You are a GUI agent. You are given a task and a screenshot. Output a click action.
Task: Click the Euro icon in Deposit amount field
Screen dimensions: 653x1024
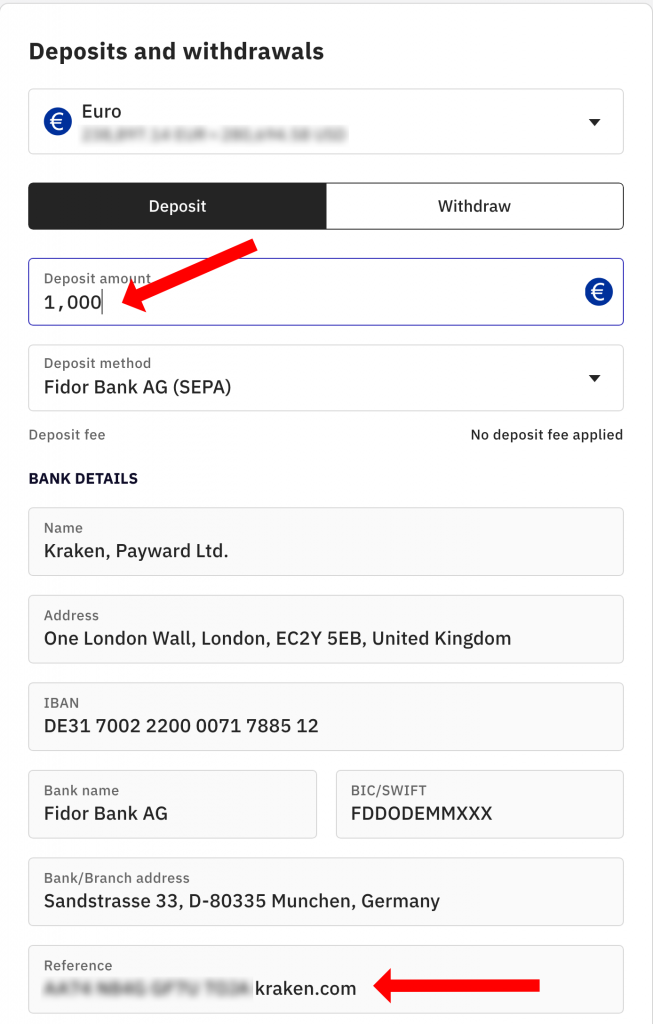coord(598,292)
